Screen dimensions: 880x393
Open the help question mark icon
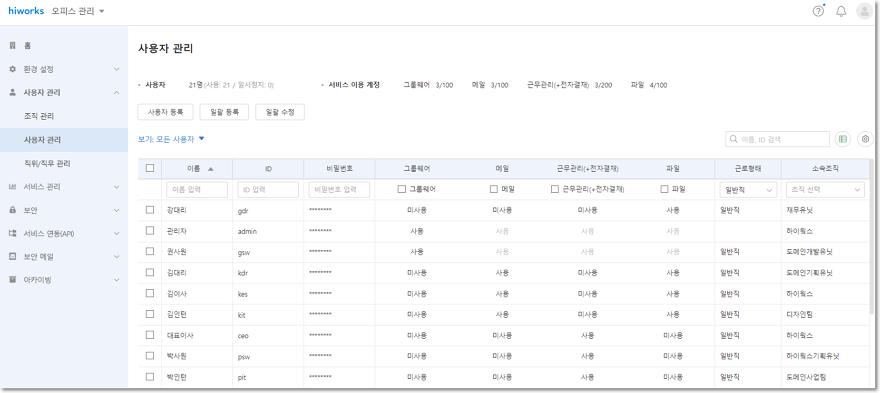818,11
